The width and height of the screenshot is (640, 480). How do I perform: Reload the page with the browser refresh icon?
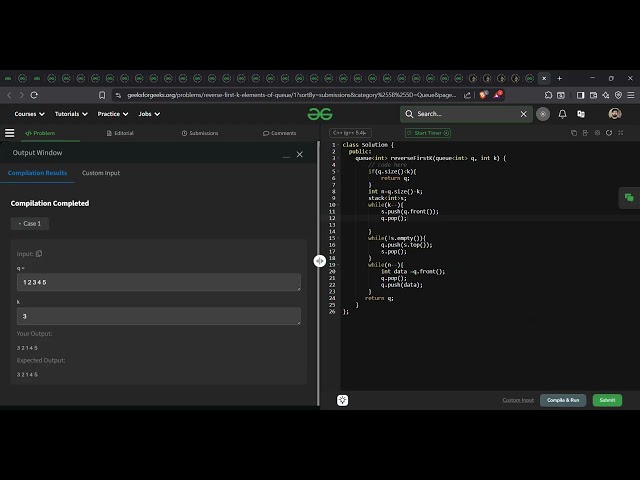34,95
